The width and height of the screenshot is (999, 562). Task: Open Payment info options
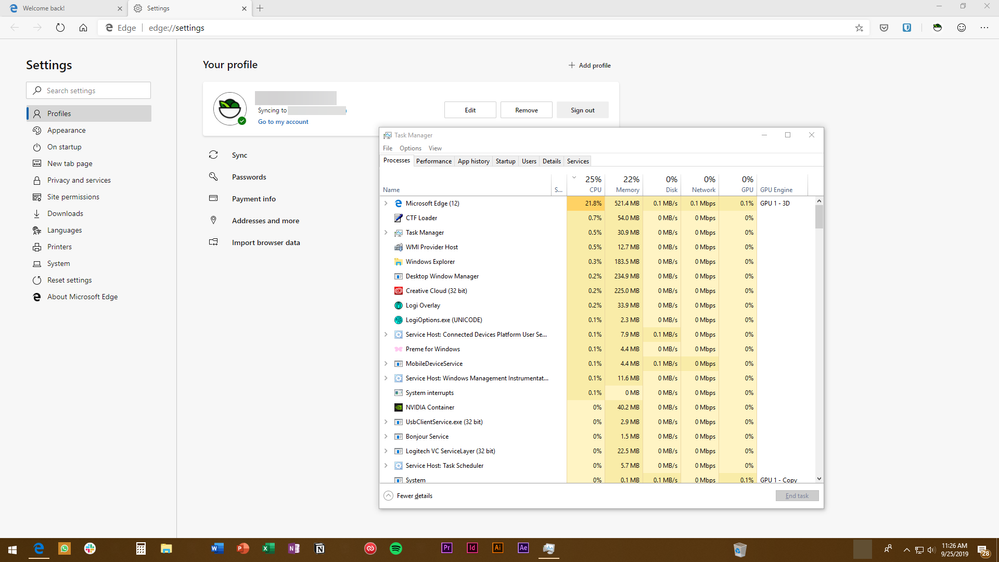click(x=254, y=199)
